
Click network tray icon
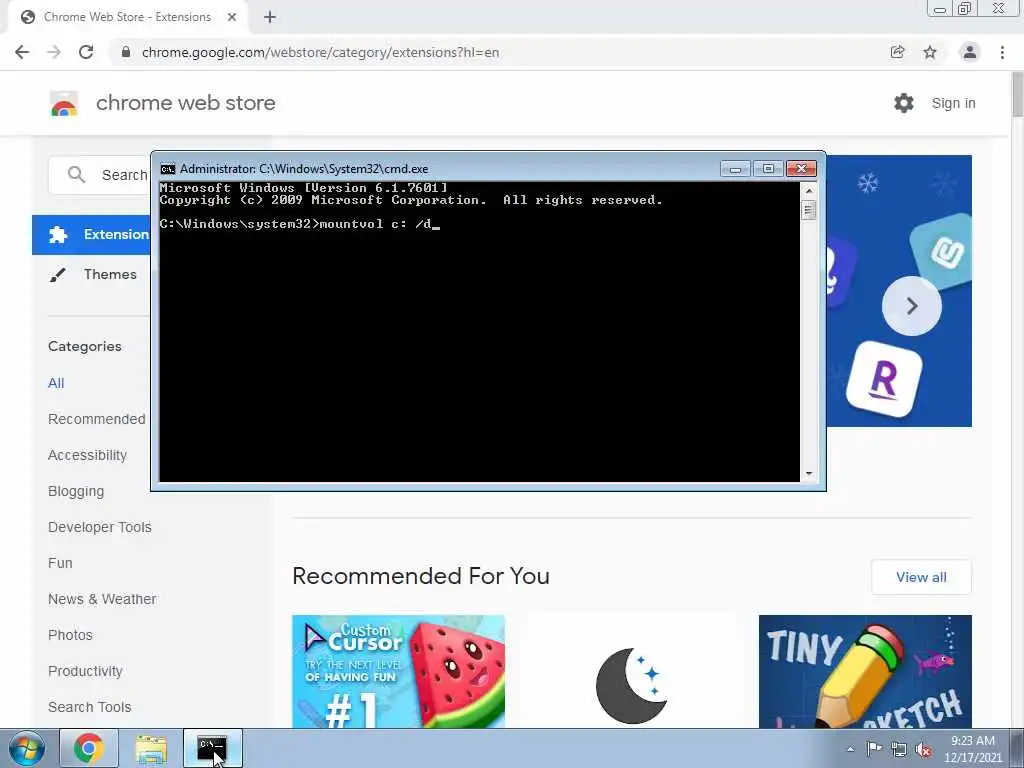tap(899, 749)
